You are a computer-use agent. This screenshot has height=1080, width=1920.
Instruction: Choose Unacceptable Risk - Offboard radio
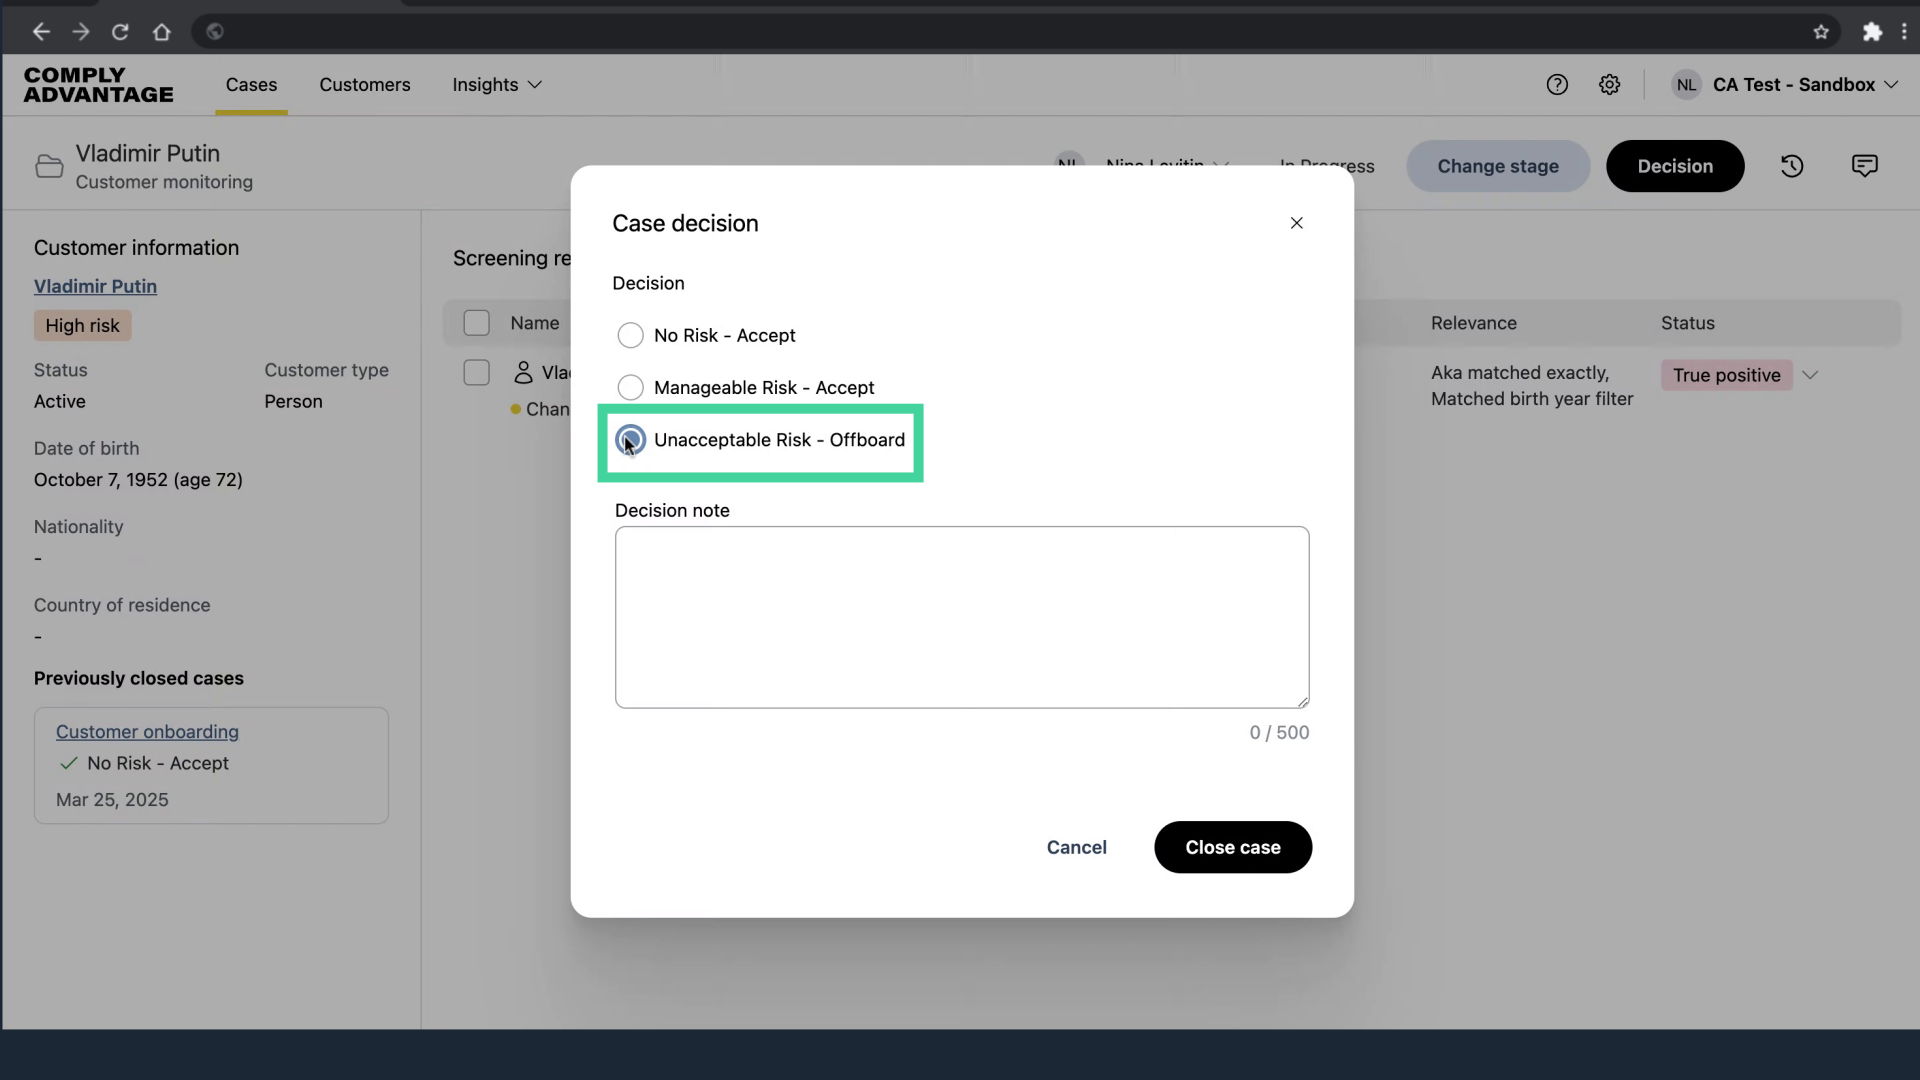[x=630, y=440]
